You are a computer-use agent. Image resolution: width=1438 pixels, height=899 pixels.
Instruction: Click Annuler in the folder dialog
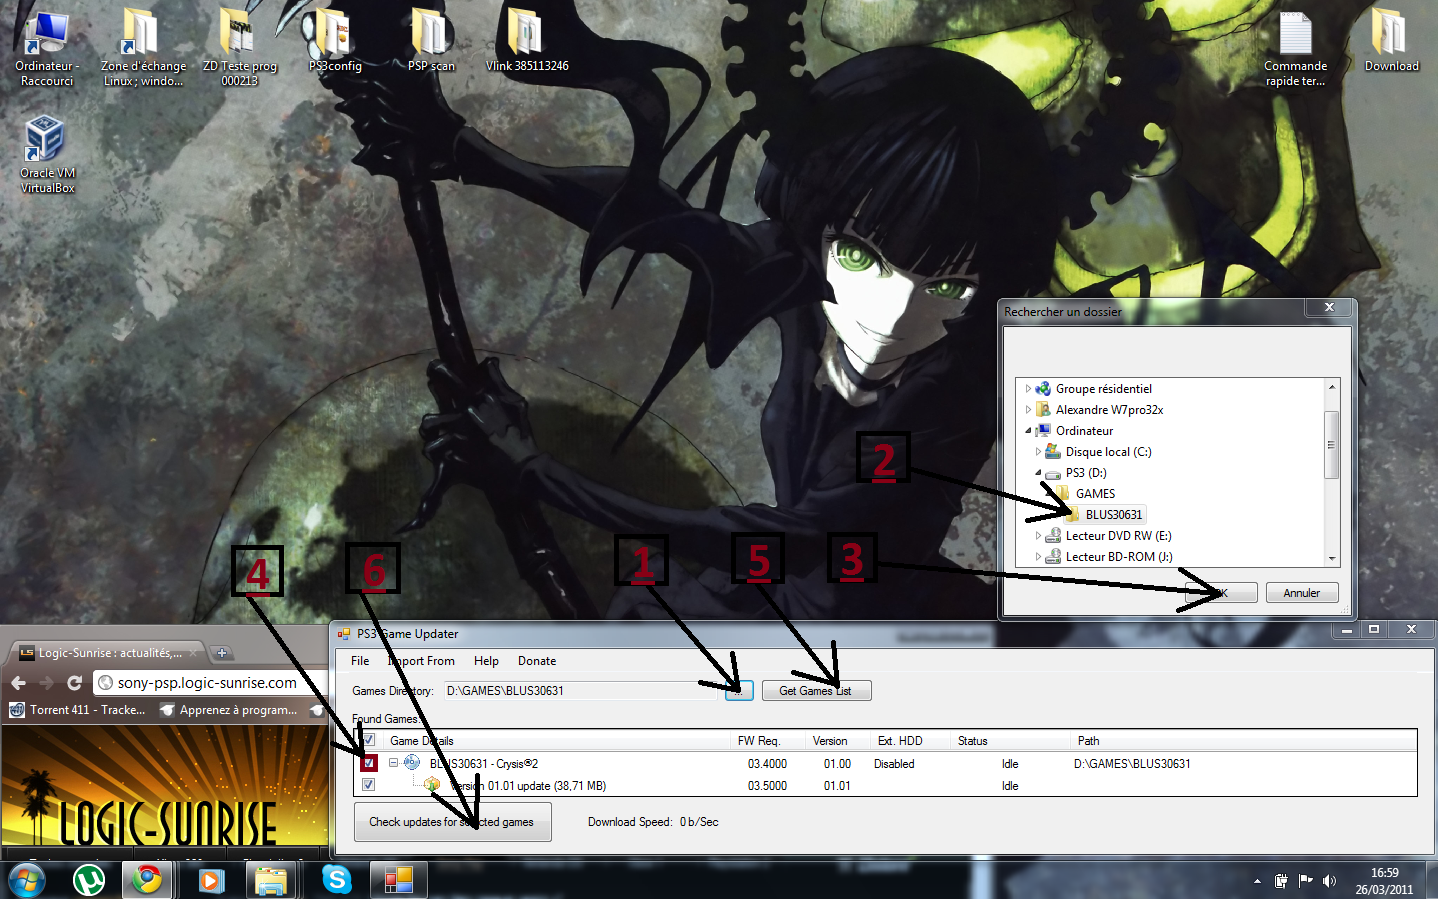point(1302,593)
